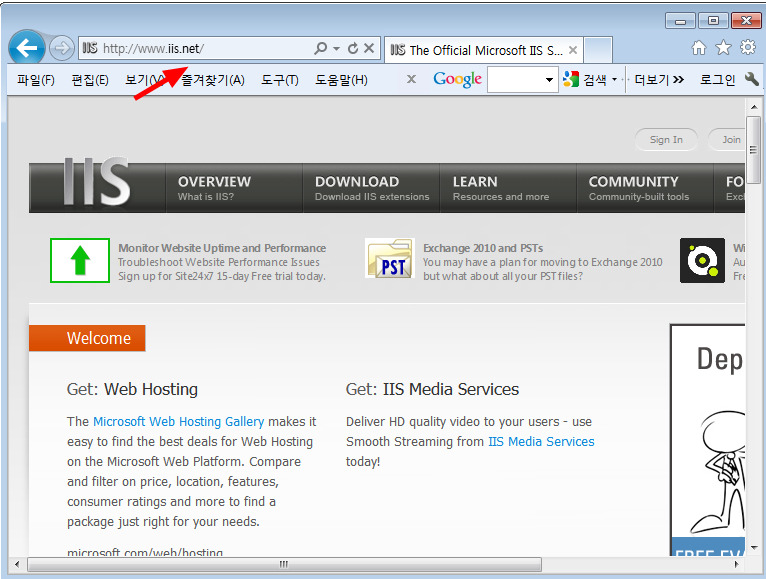This screenshot has width=766, height=579.
Task: Open the 파일(F) menu
Action: 35,80
